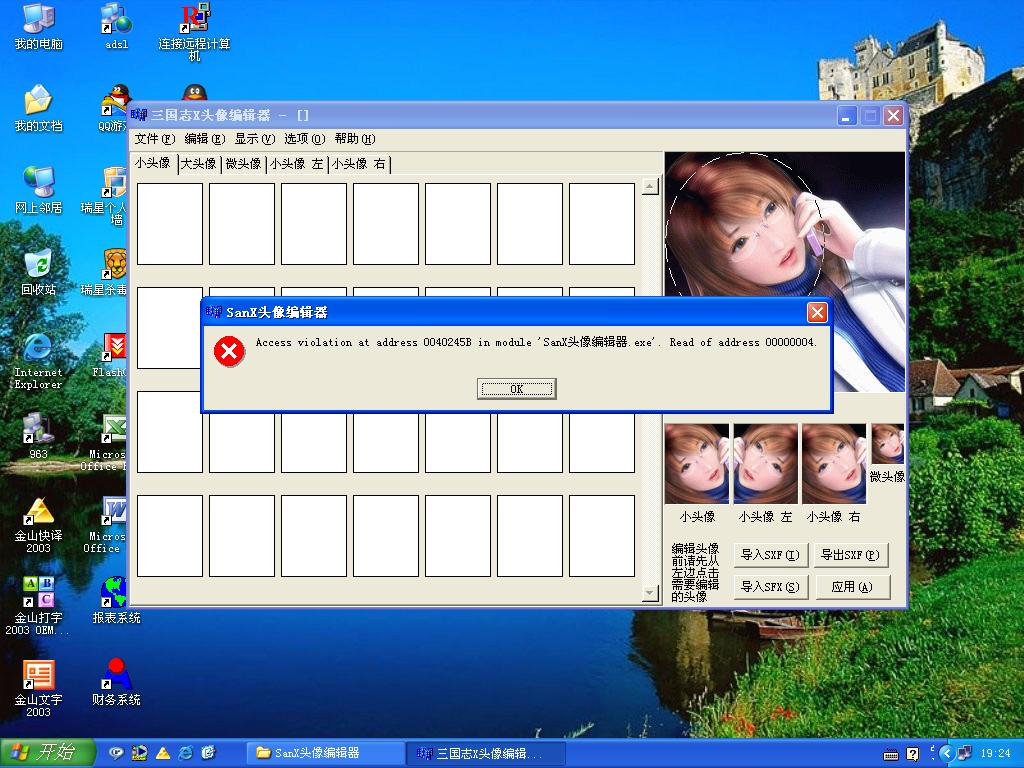This screenshot has height=768, width=1024.
Task: Click the Start button on taskbar
Action: tap(47, 752)
